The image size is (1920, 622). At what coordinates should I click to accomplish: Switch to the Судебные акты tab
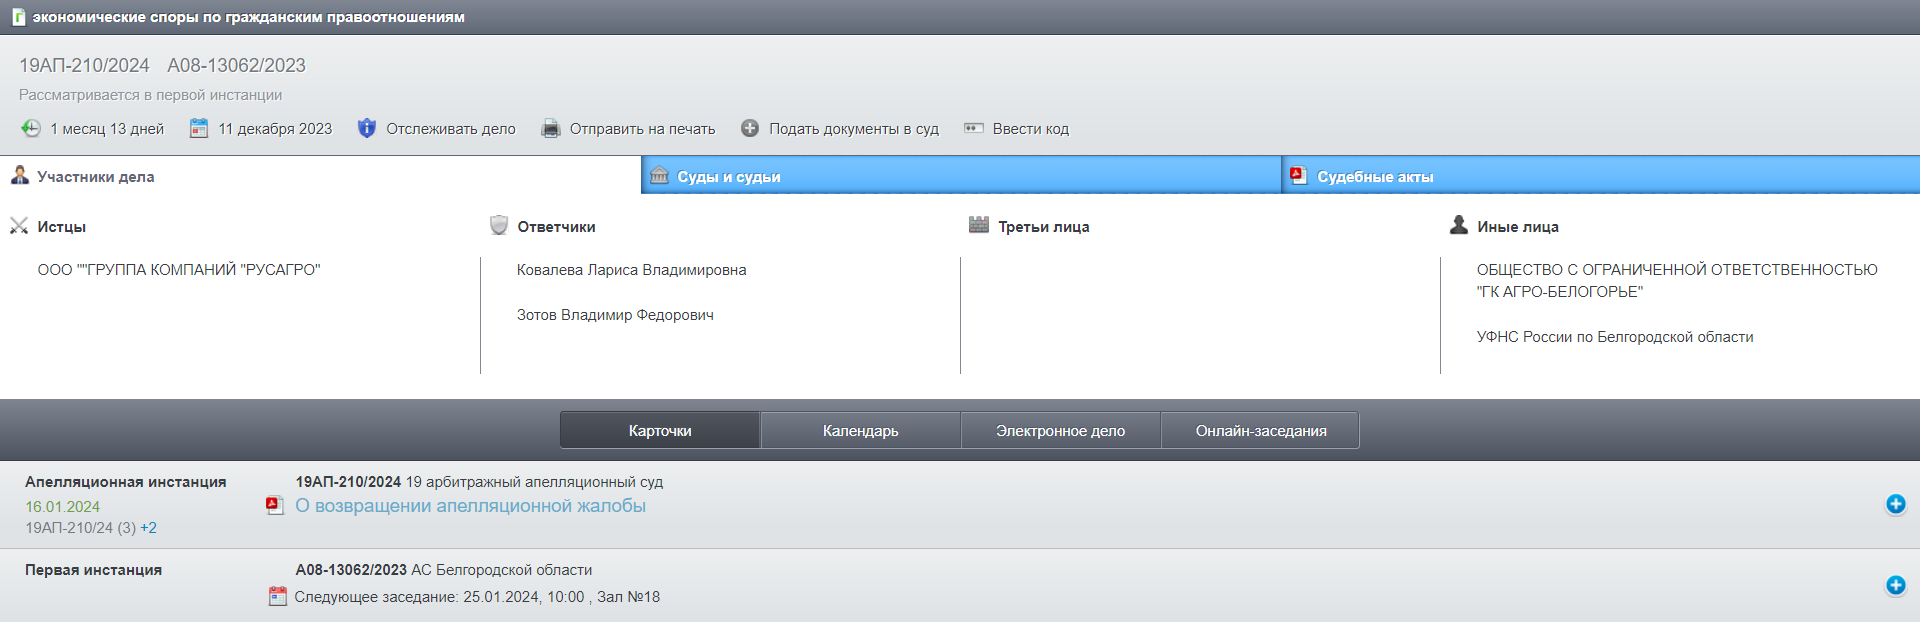[x=1601, y=176]
